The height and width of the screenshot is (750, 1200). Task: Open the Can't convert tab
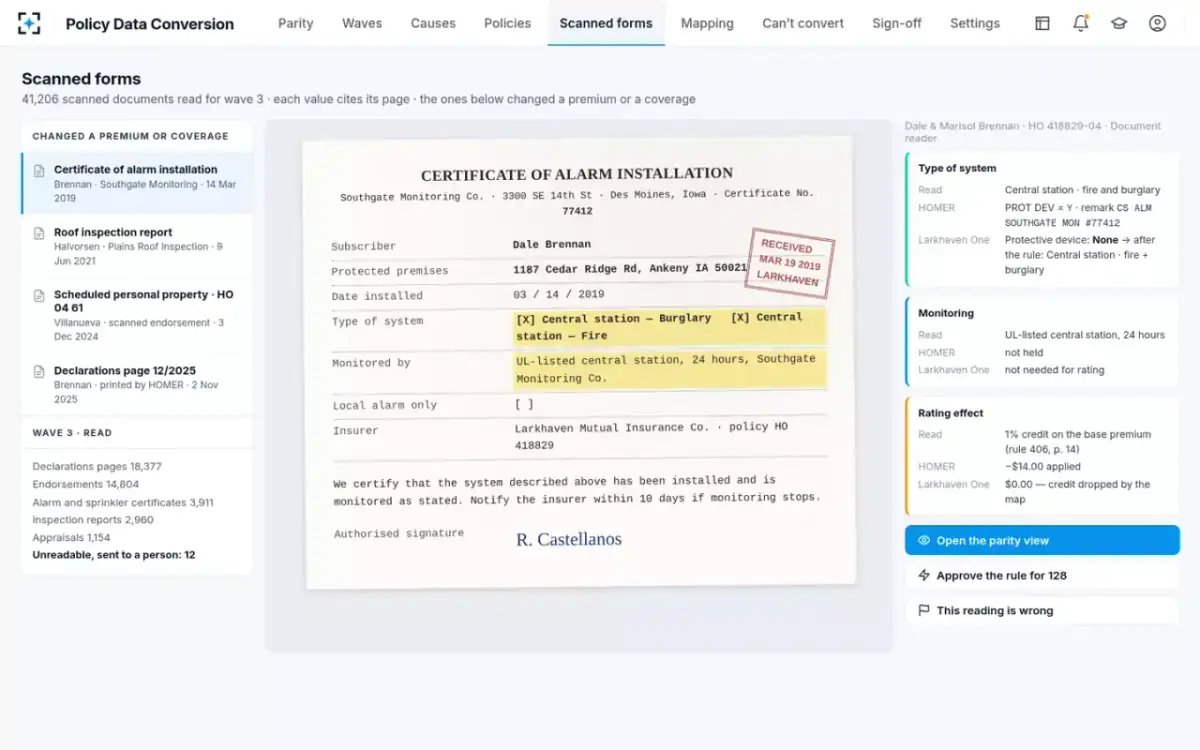pyautogui.click(x=803, y=23)
